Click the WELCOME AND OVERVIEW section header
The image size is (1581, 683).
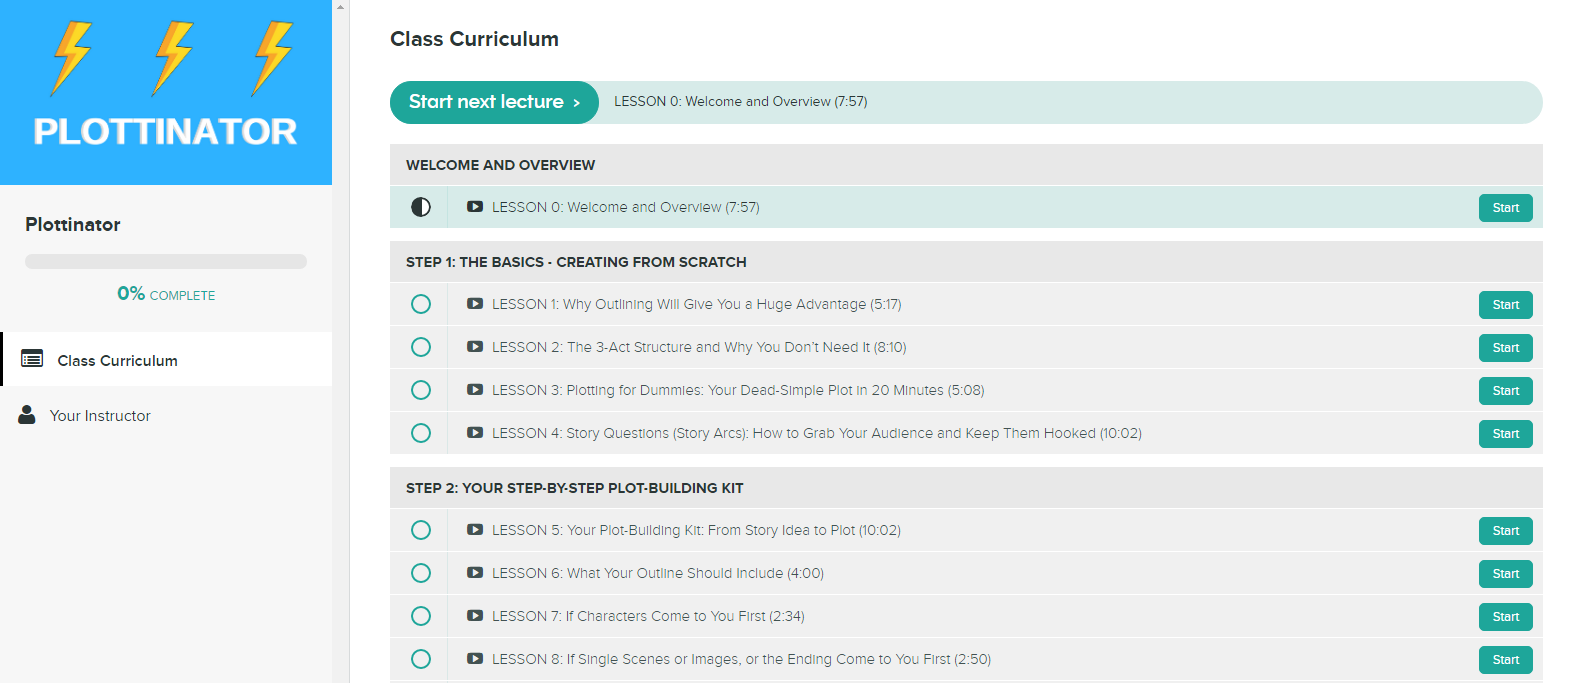[x=966, y=165]
